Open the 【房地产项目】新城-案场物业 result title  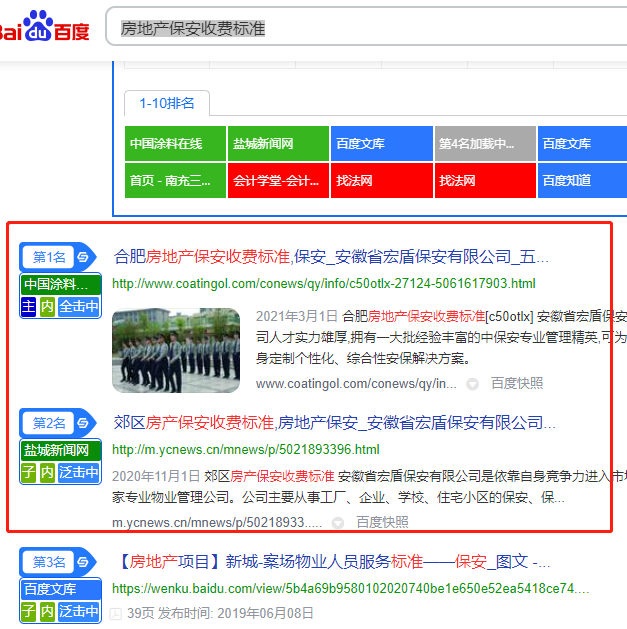pos(332,562)
